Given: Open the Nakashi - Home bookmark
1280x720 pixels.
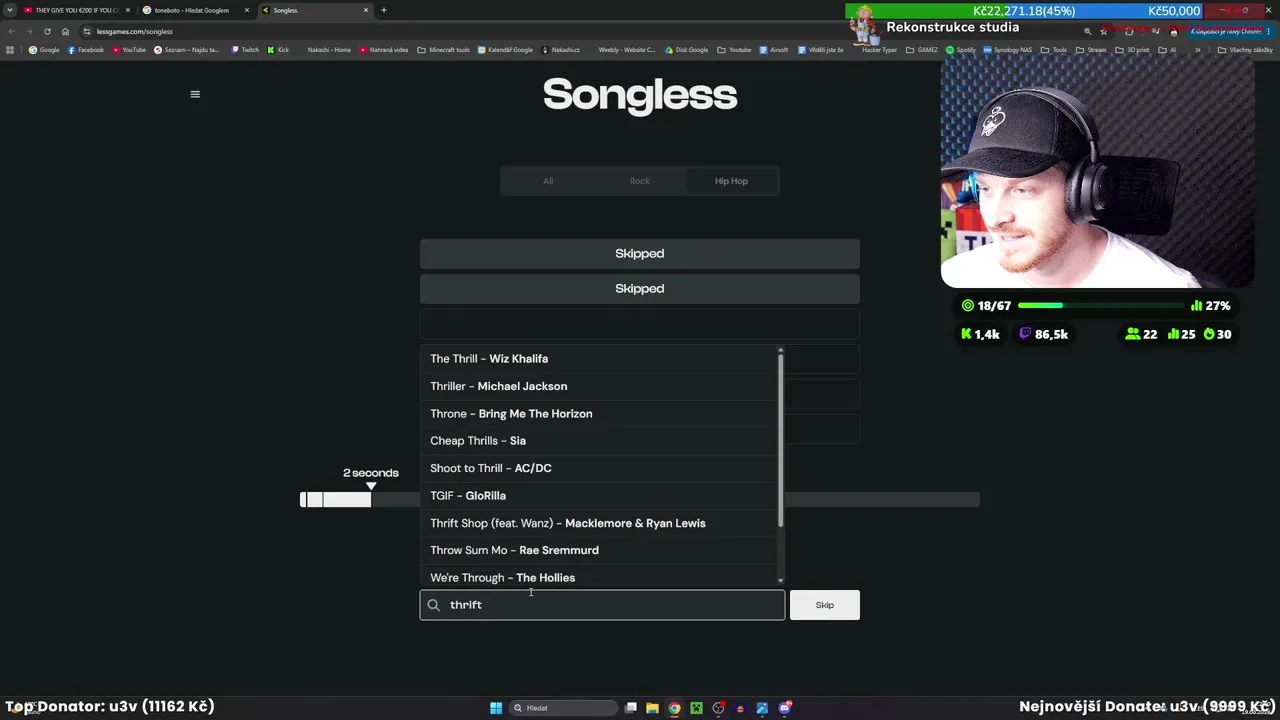Looking at the screenshot, I should [329, 50].
